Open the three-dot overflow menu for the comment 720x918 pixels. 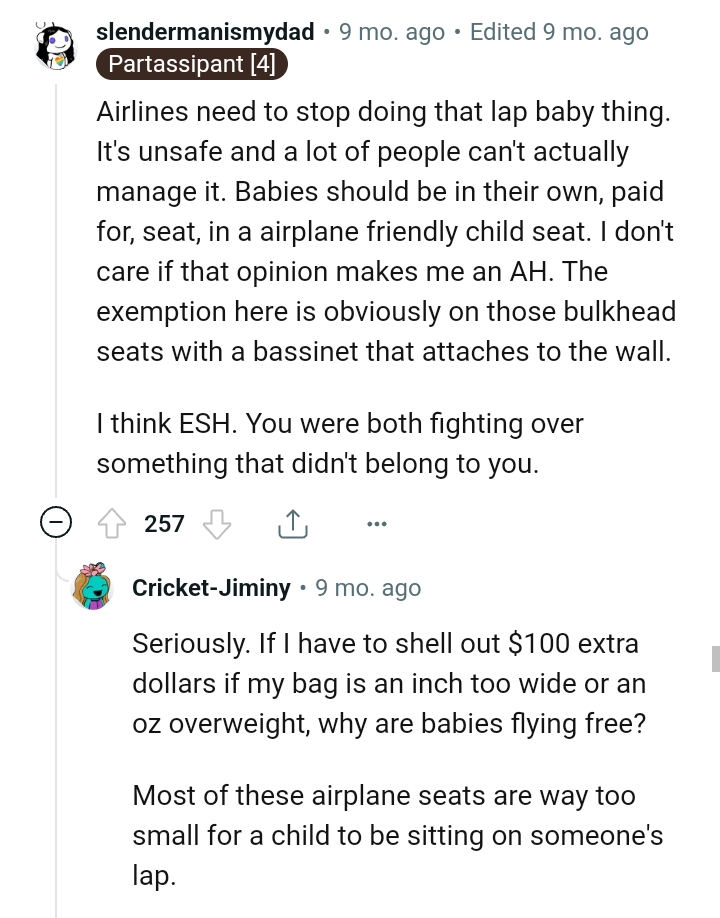pyautogui.click(x=377, y=523)
